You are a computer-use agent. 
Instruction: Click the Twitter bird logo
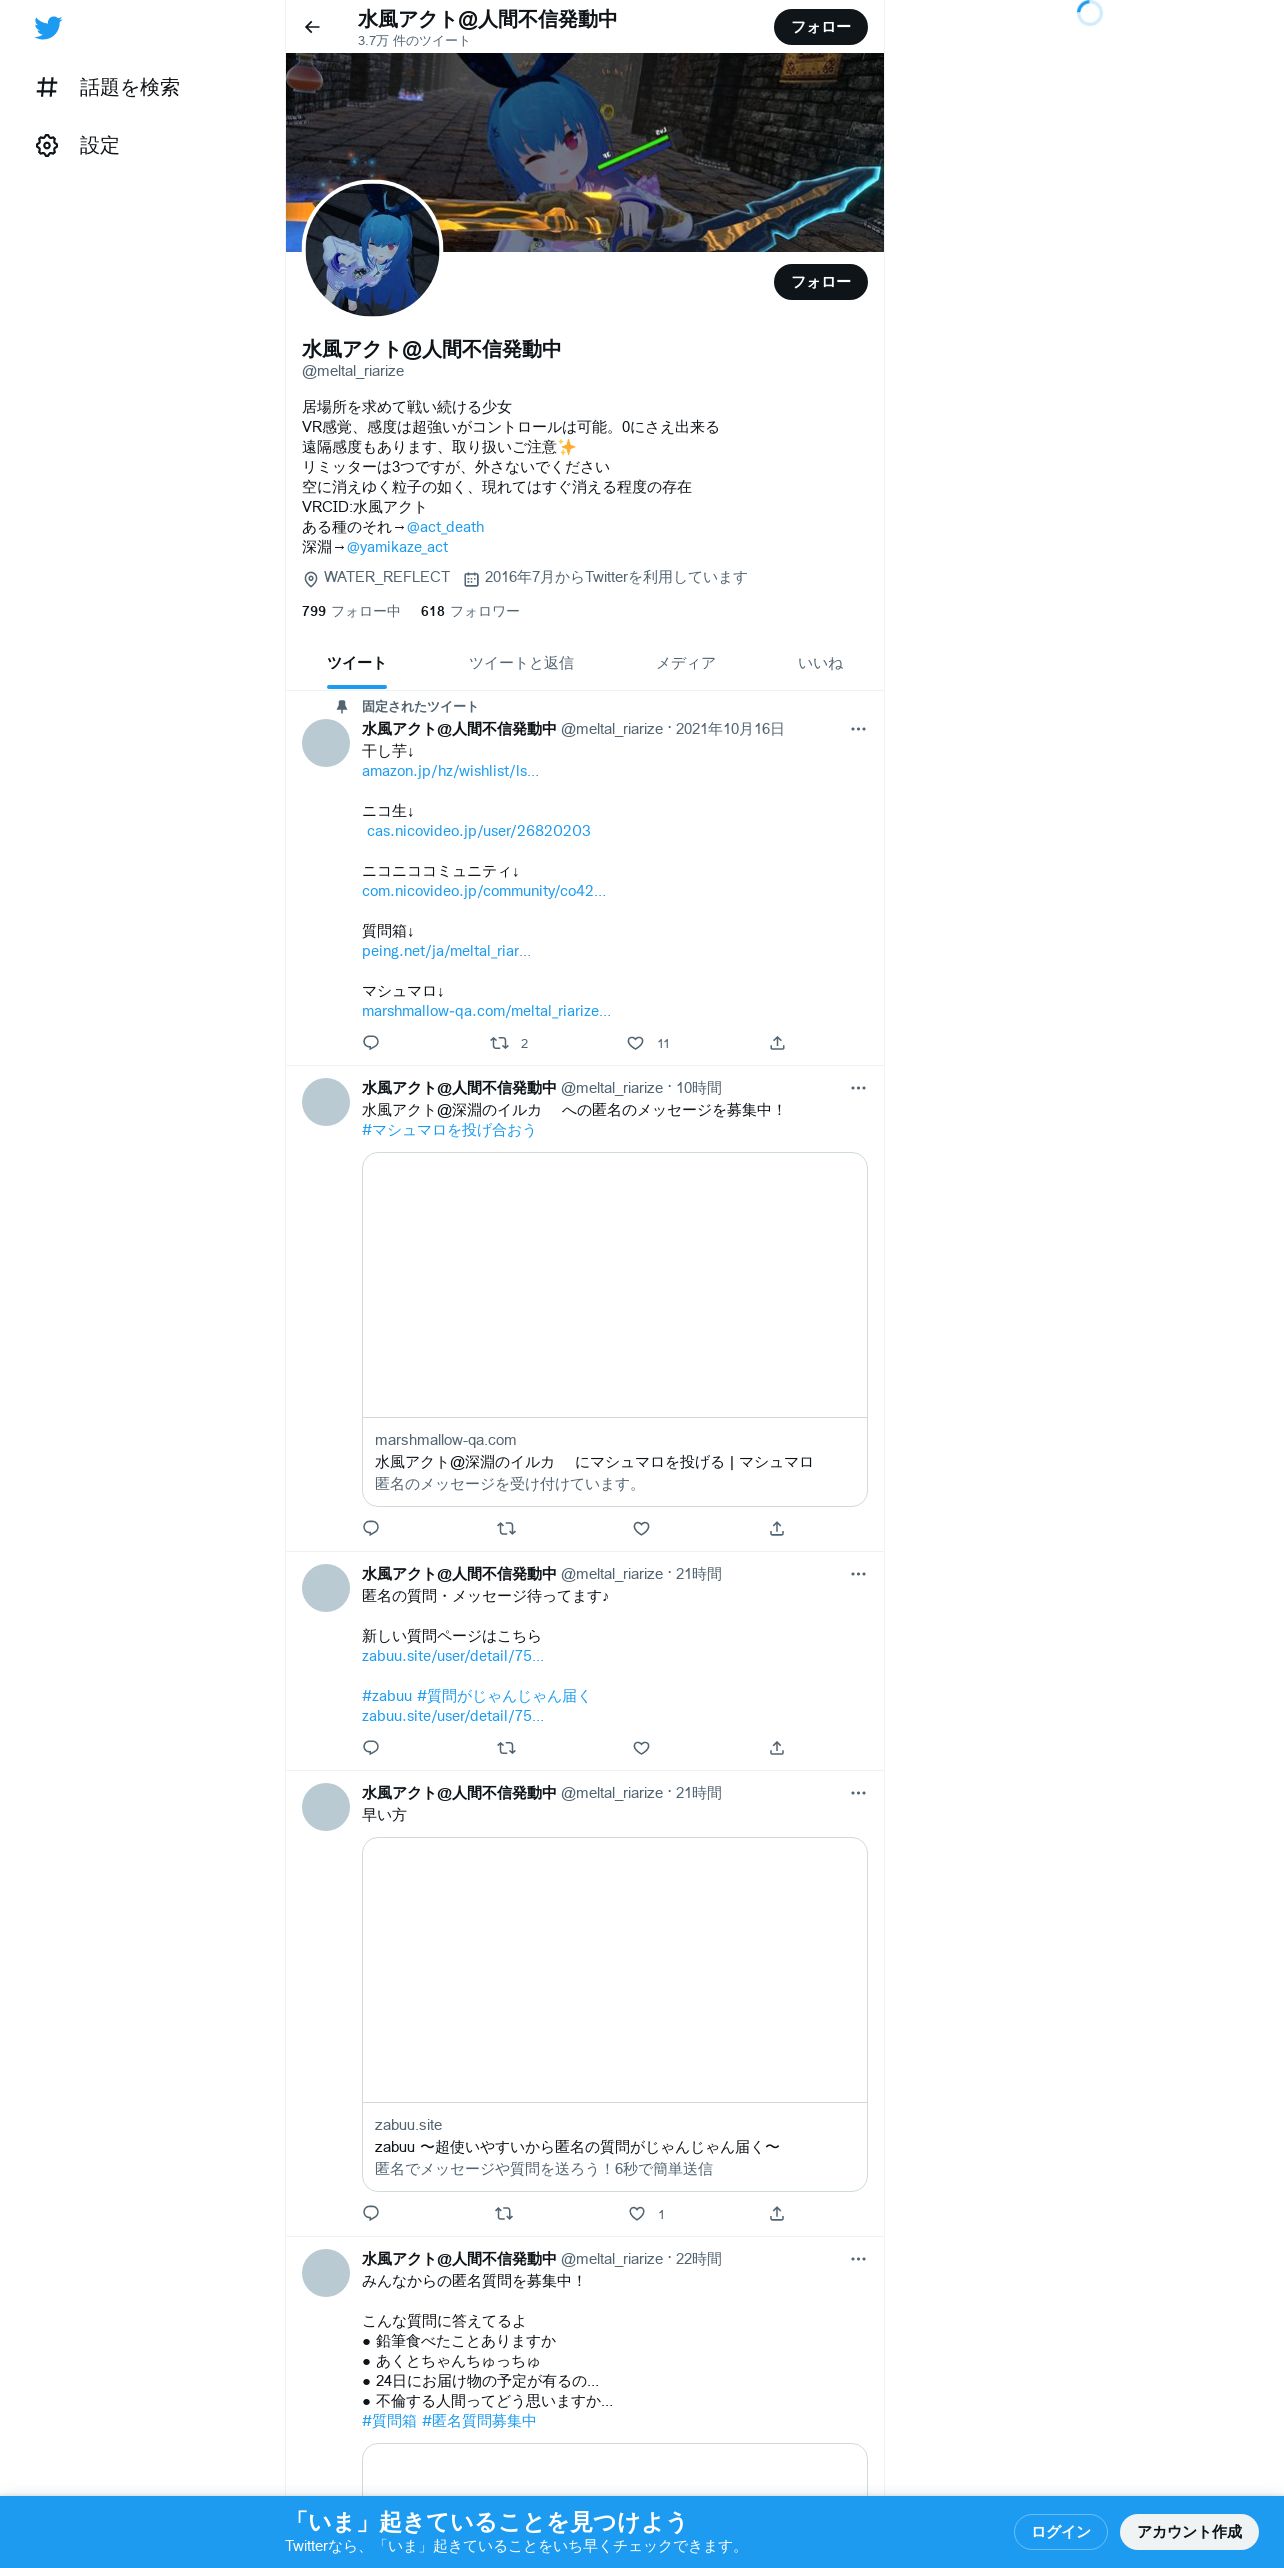(48, 28)
